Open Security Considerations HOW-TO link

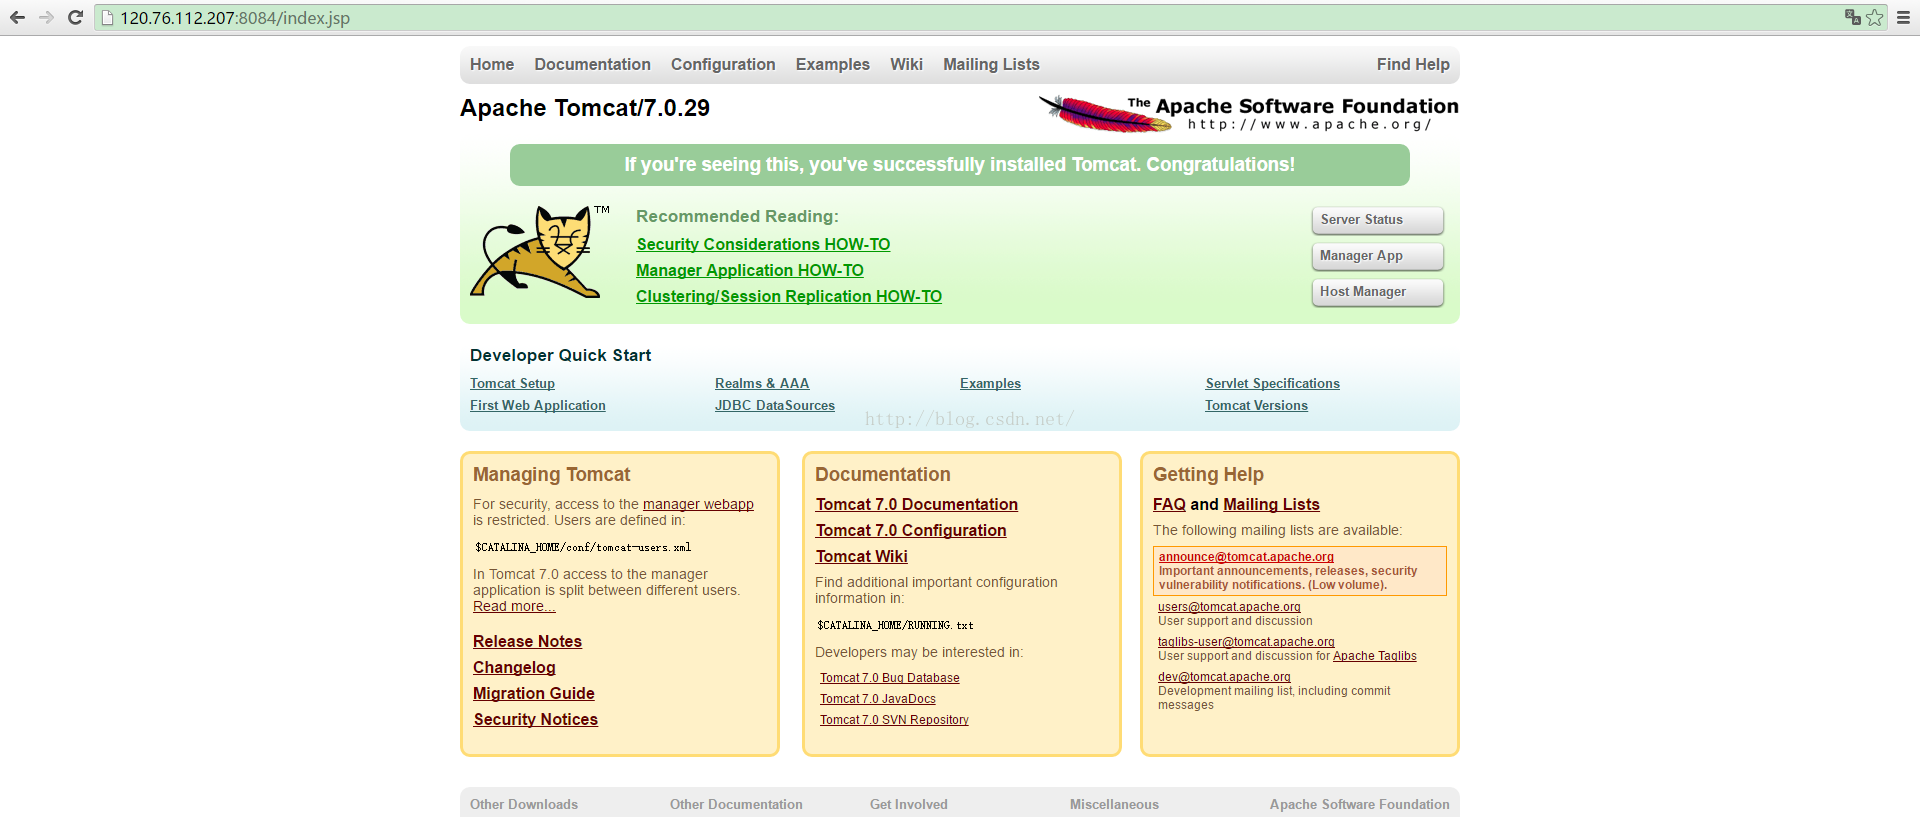pos(763,244)
